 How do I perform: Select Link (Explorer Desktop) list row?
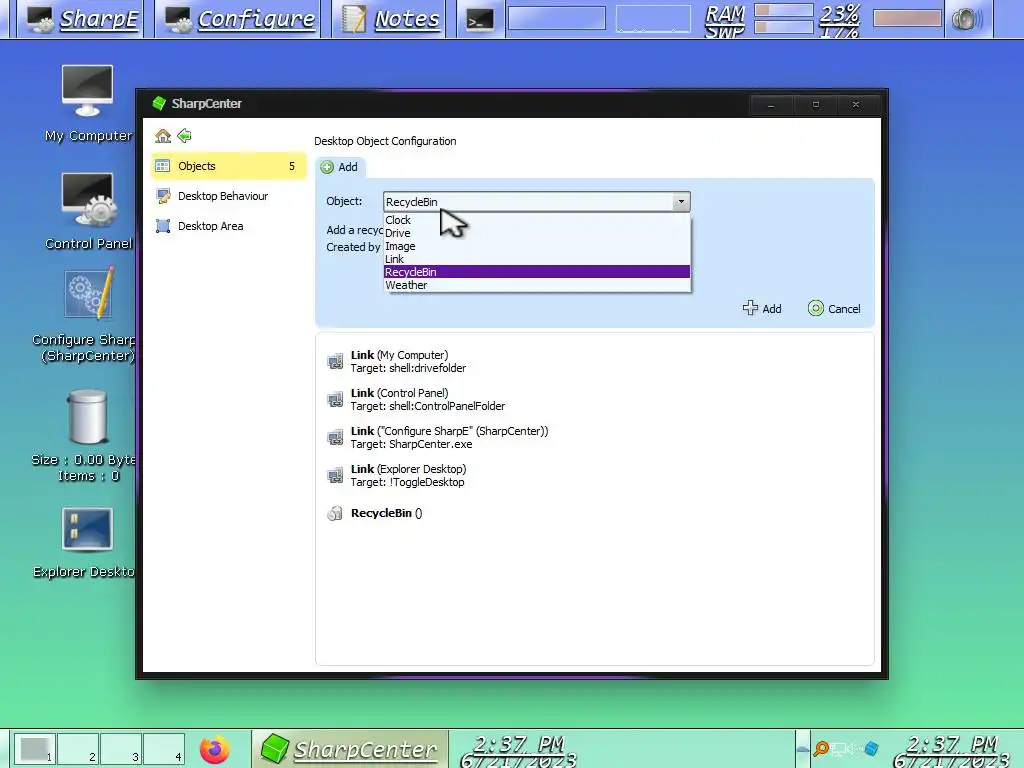point(594,475)
